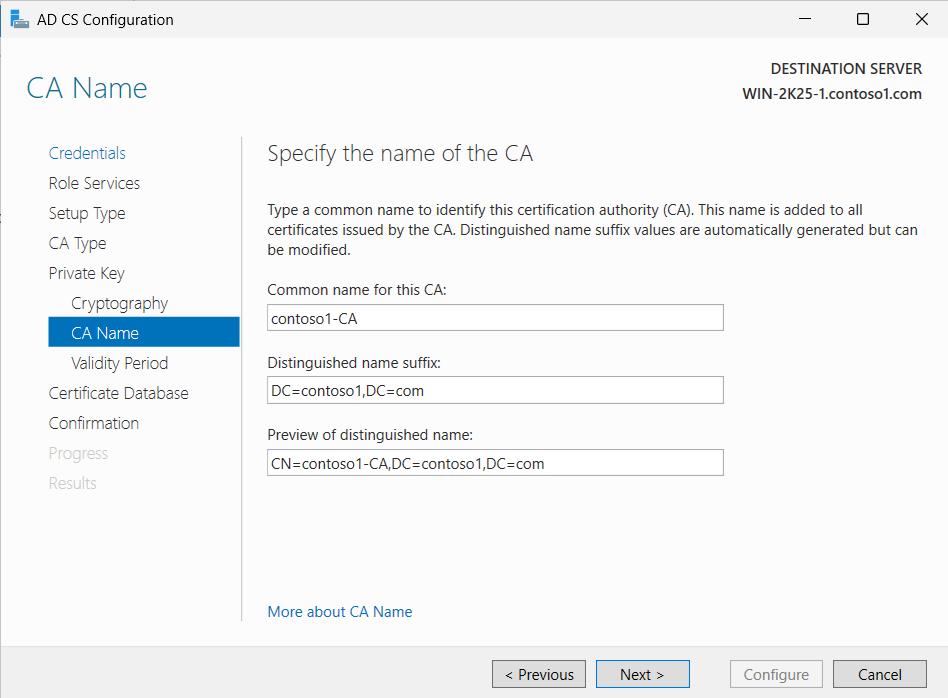Click the paragraph starting 'Type a common name to identify'
The height and width of the screenshot is (698, 948).
tap(592, 230)
